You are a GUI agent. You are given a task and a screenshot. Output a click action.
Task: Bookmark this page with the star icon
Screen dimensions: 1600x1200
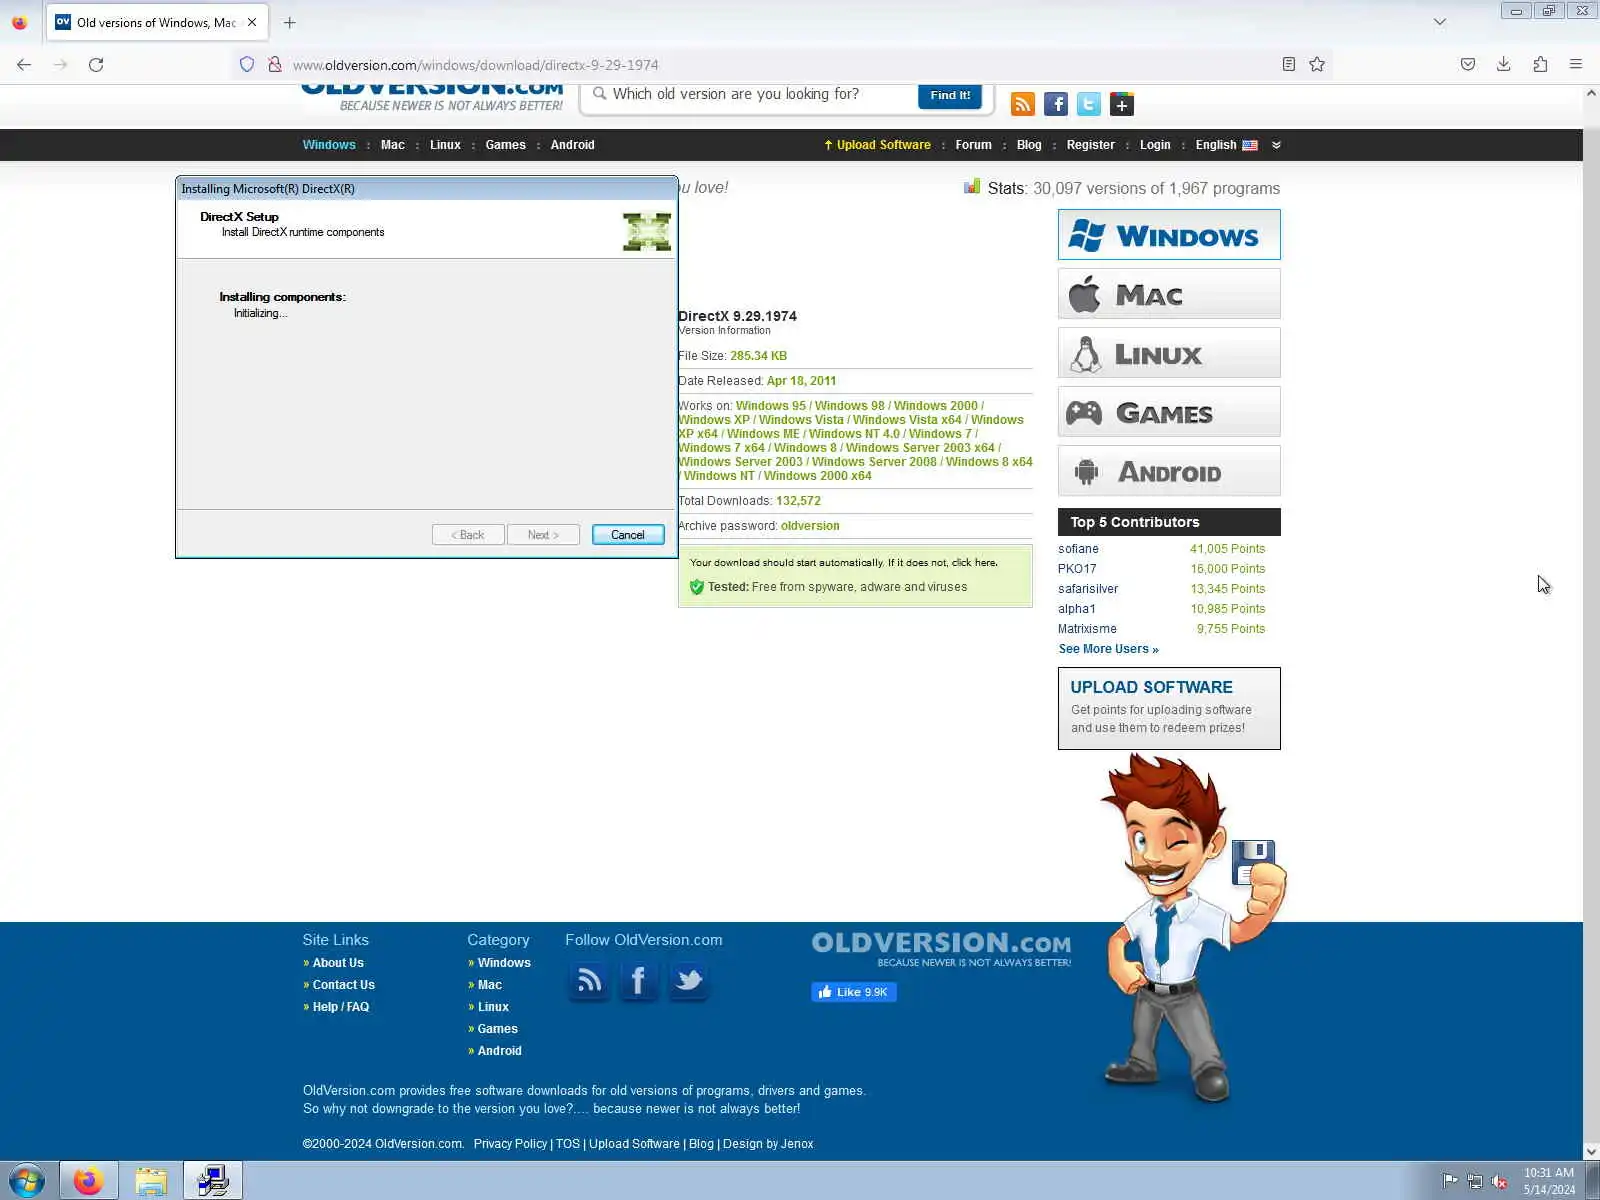1317,64
